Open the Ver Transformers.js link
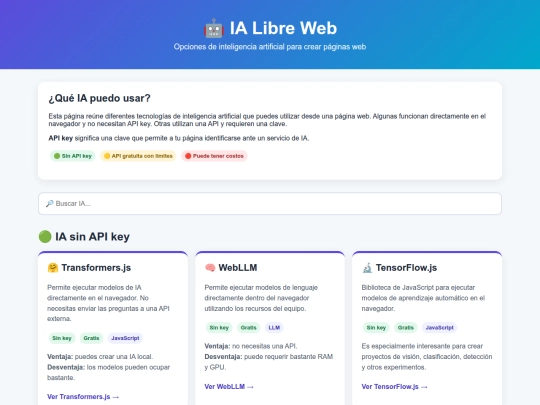The width and height of the screenshot is (540, 405). coord(83,397)
